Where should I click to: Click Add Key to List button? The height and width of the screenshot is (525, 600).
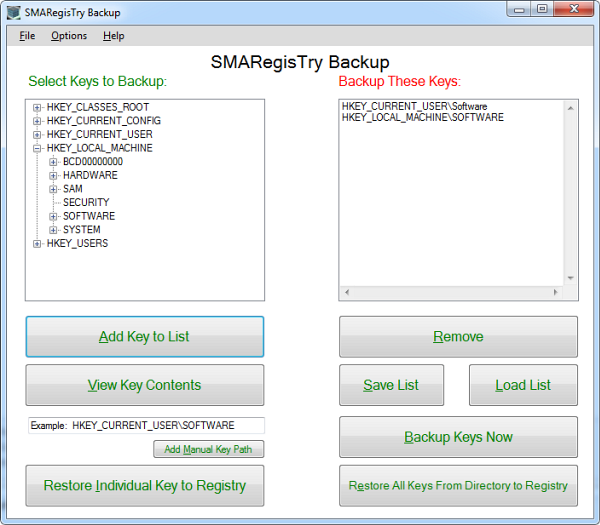coord(145,337)
